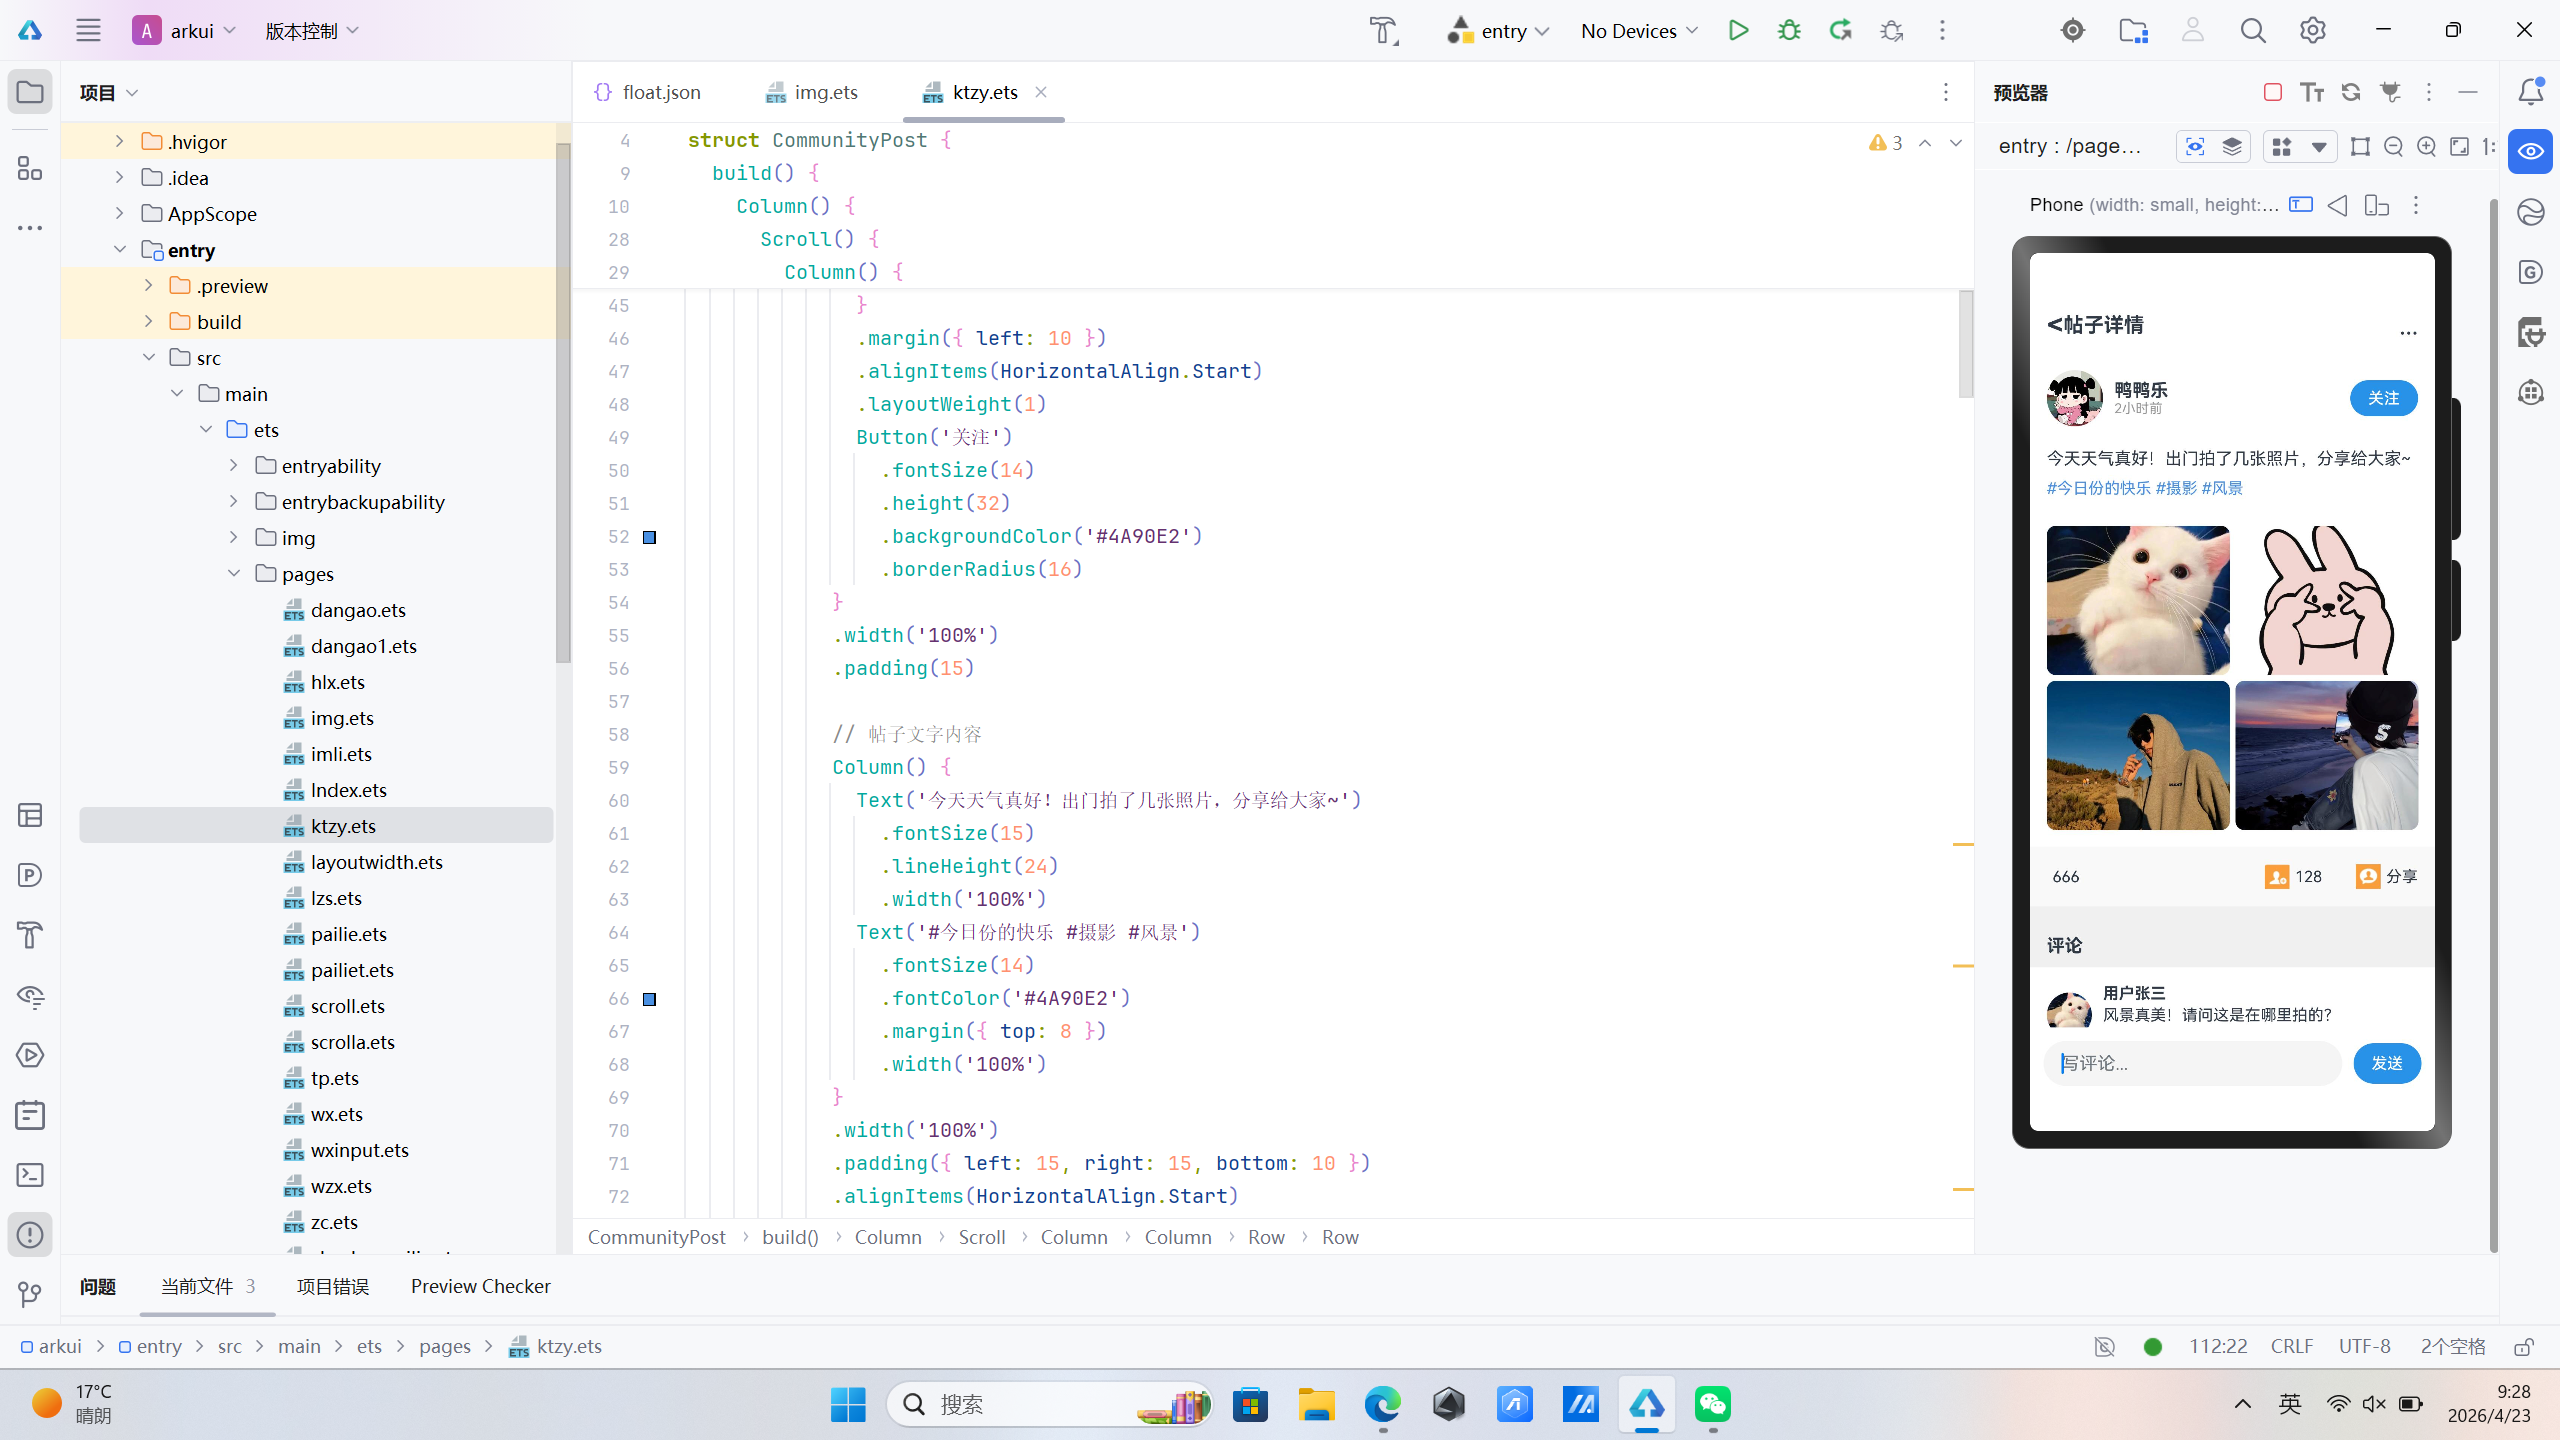Image resolution: width=2560 pixels, height=1440 pixels.
Task: Click the Debug bug icon
Action: pyautogui.click(x=1789, y=30)
